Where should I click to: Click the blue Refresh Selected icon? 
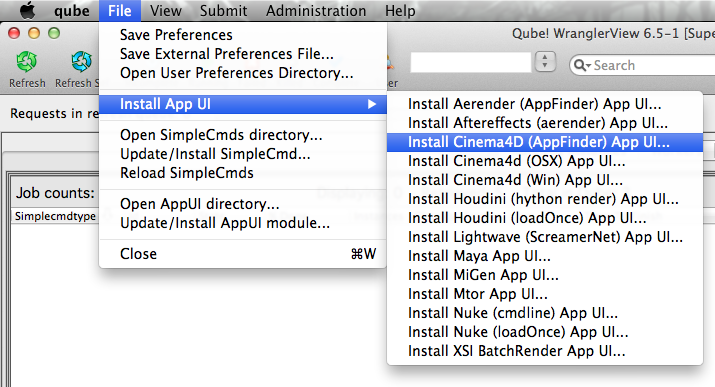pyautogui.click(x=82, y=62)
